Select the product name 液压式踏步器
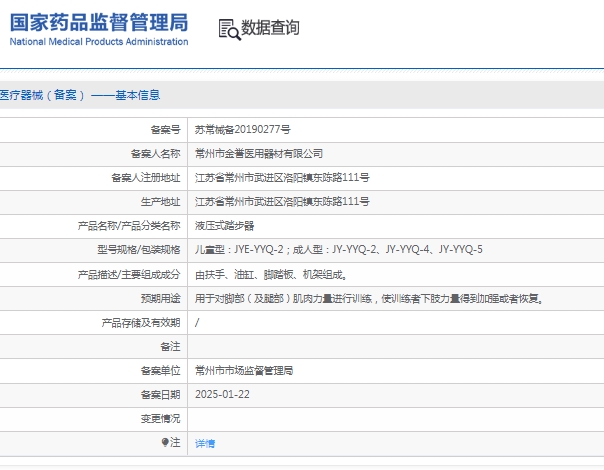This screenshot has height=470, width=604. (224, 226)
